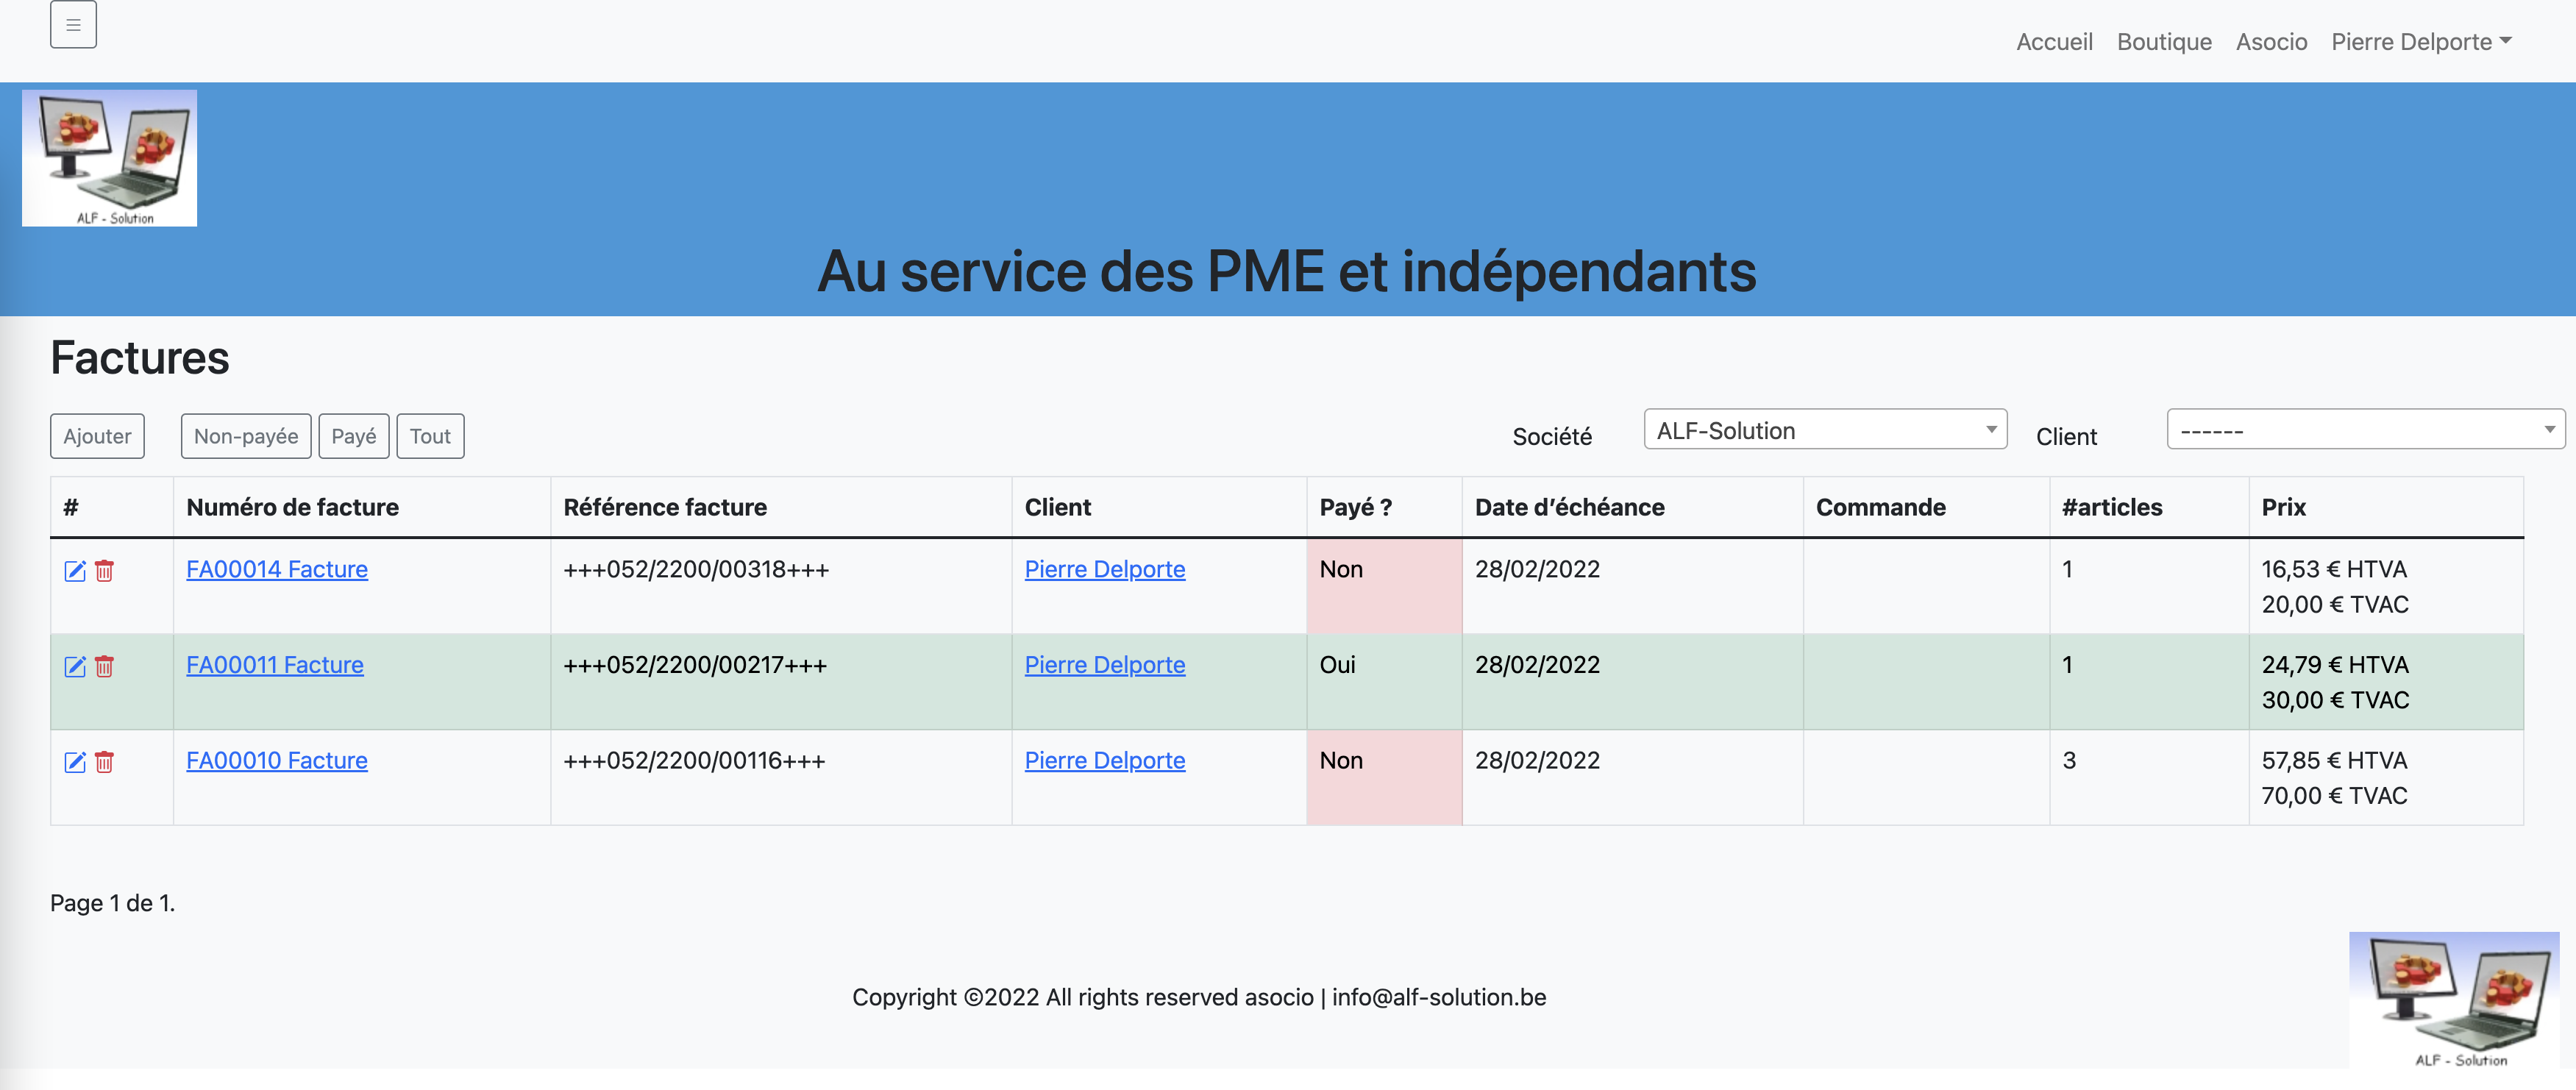This screenshot has height=1090, width=2576.
Task: Delete invoice FA00011 with trash icon
Action: coord(104,667)
